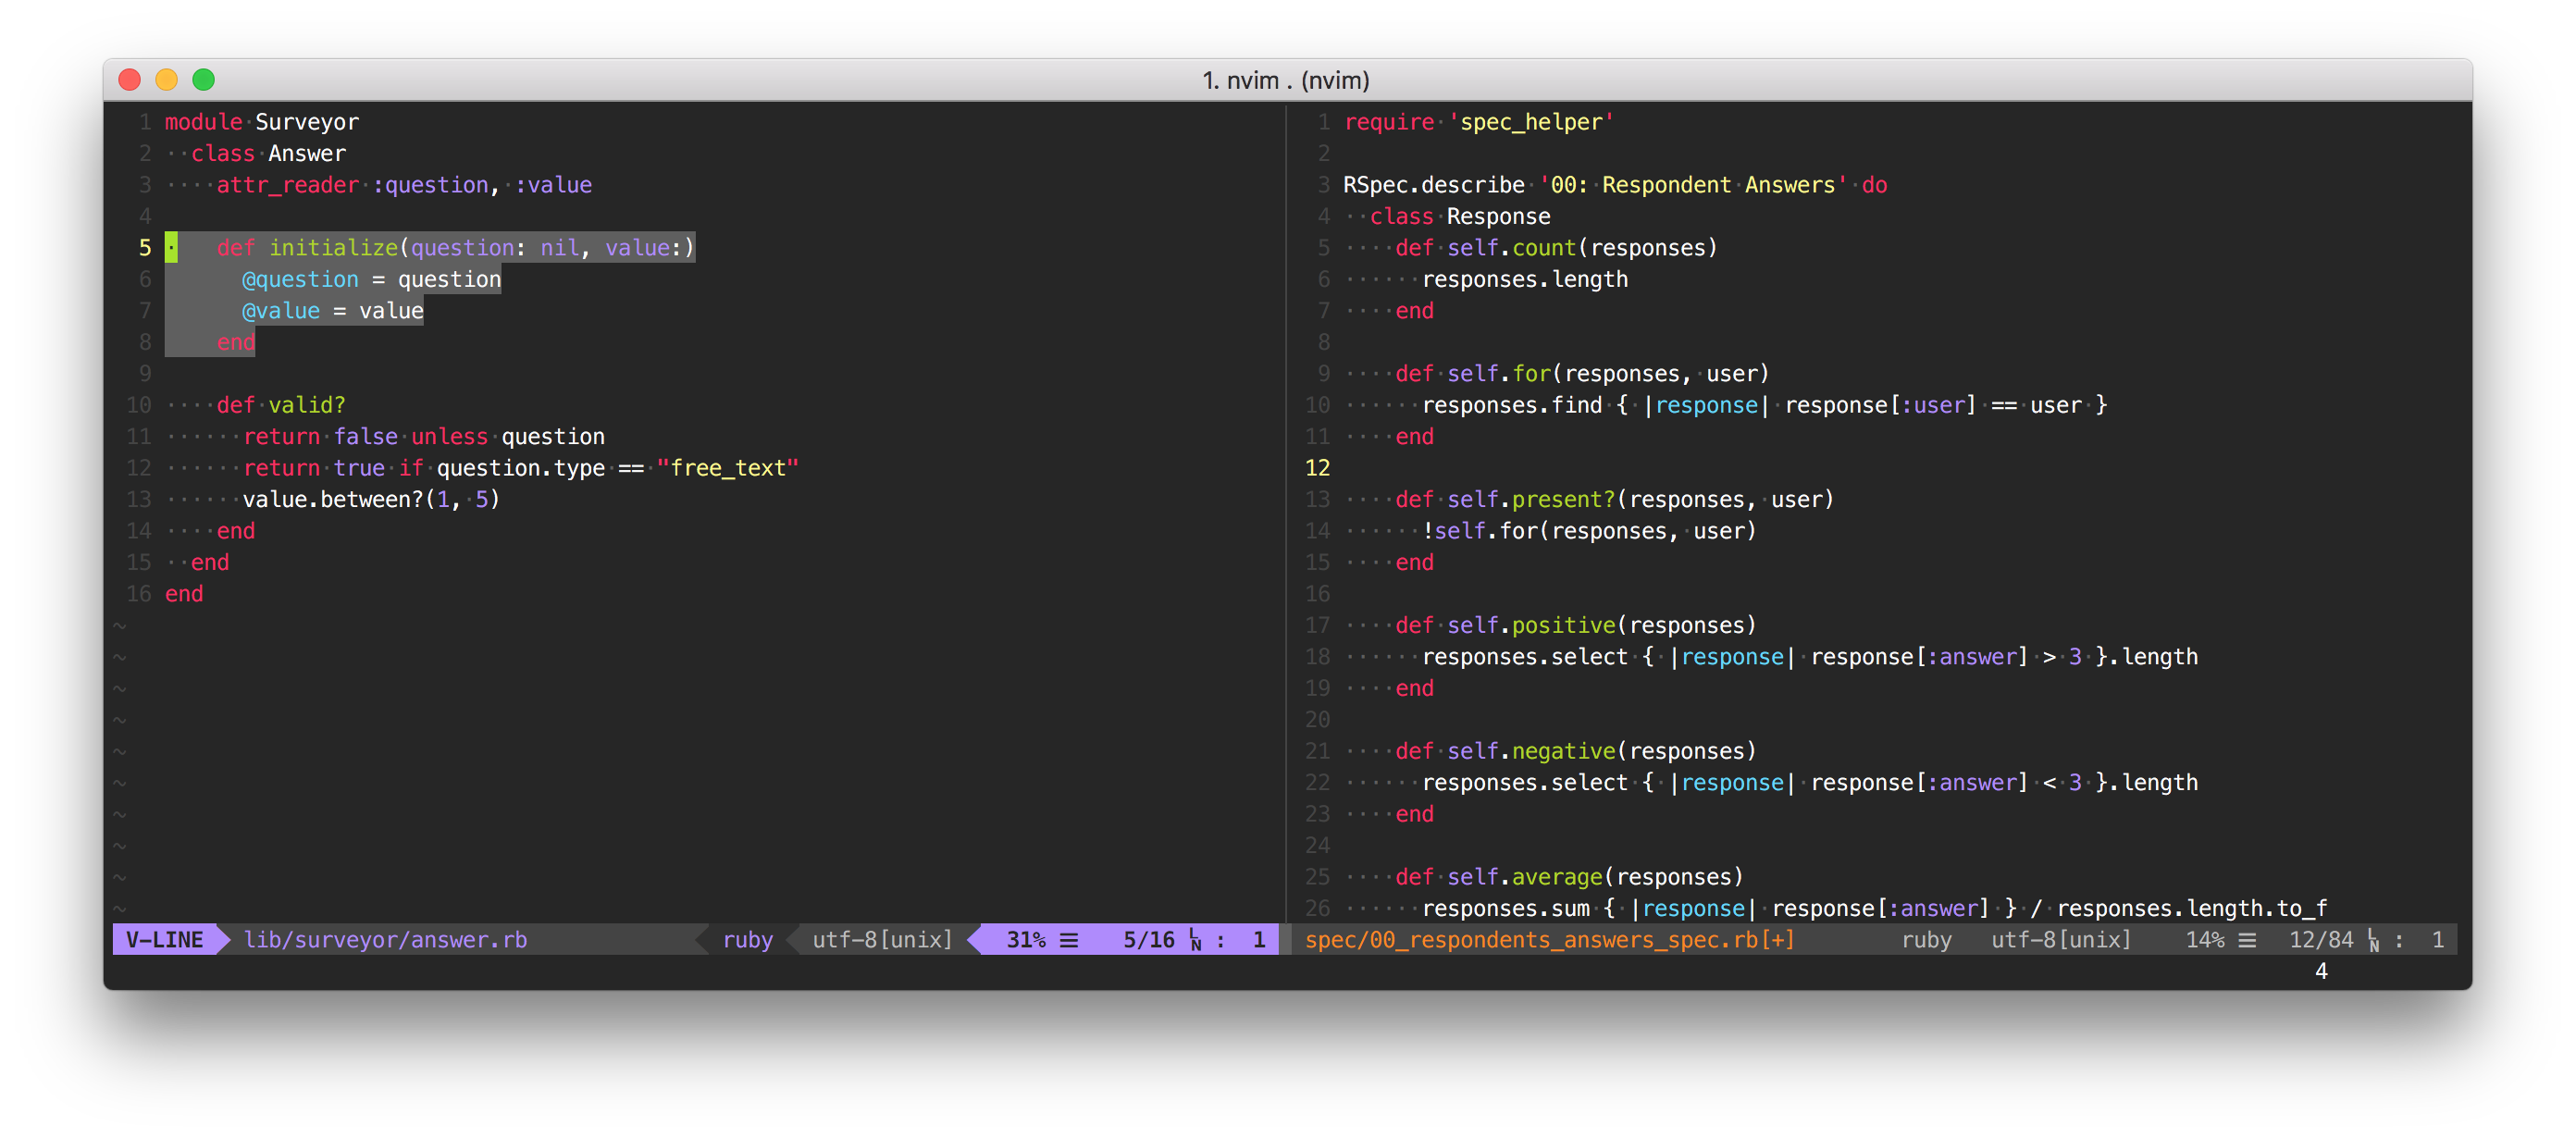Click line number 12 in the right pane
The image size is (2576, 1138).
(1317, 468)
